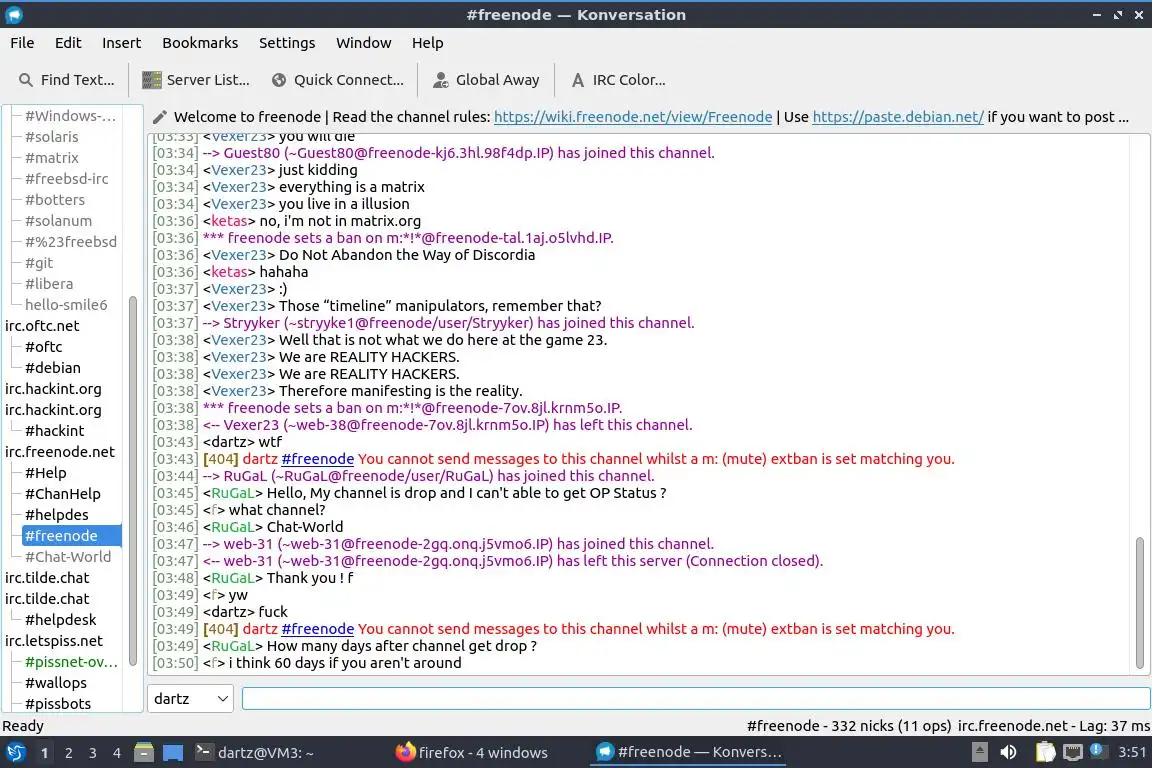Screen dimensions: 1152x768
Task: Open the IRC Color picker
Action: pos(618,80)
